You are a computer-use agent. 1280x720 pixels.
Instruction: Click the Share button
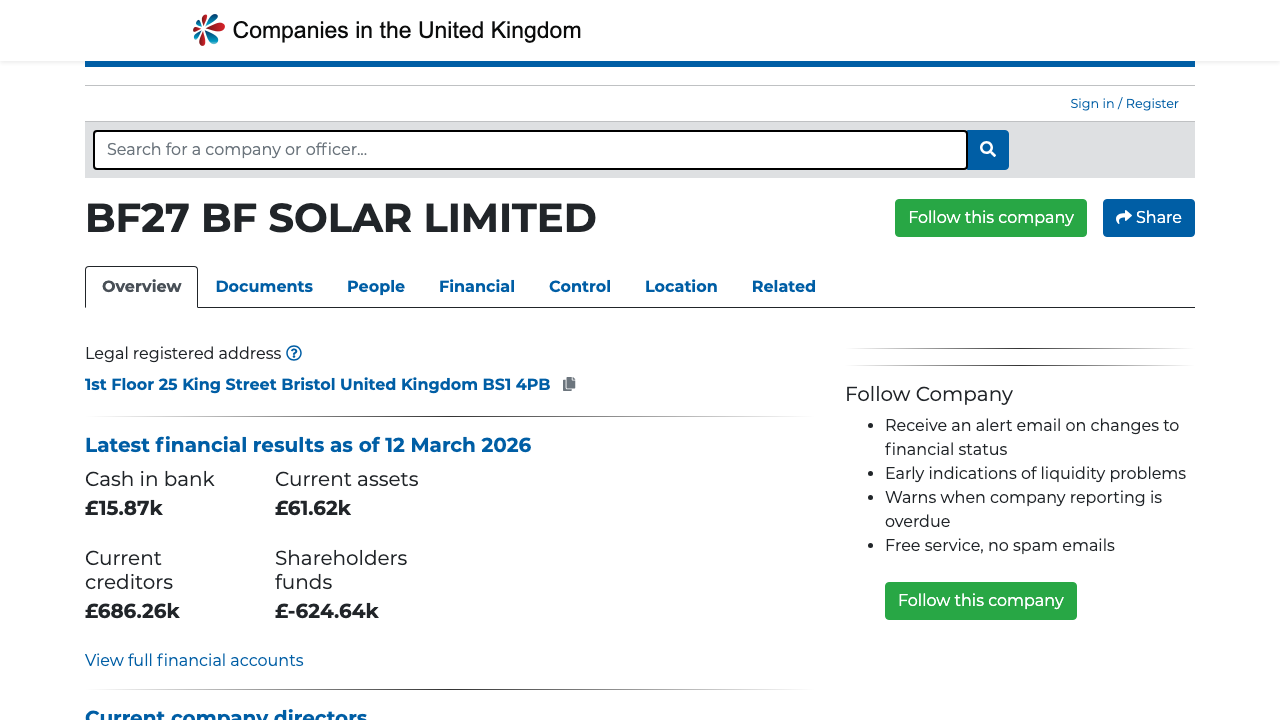(1148, 218)
